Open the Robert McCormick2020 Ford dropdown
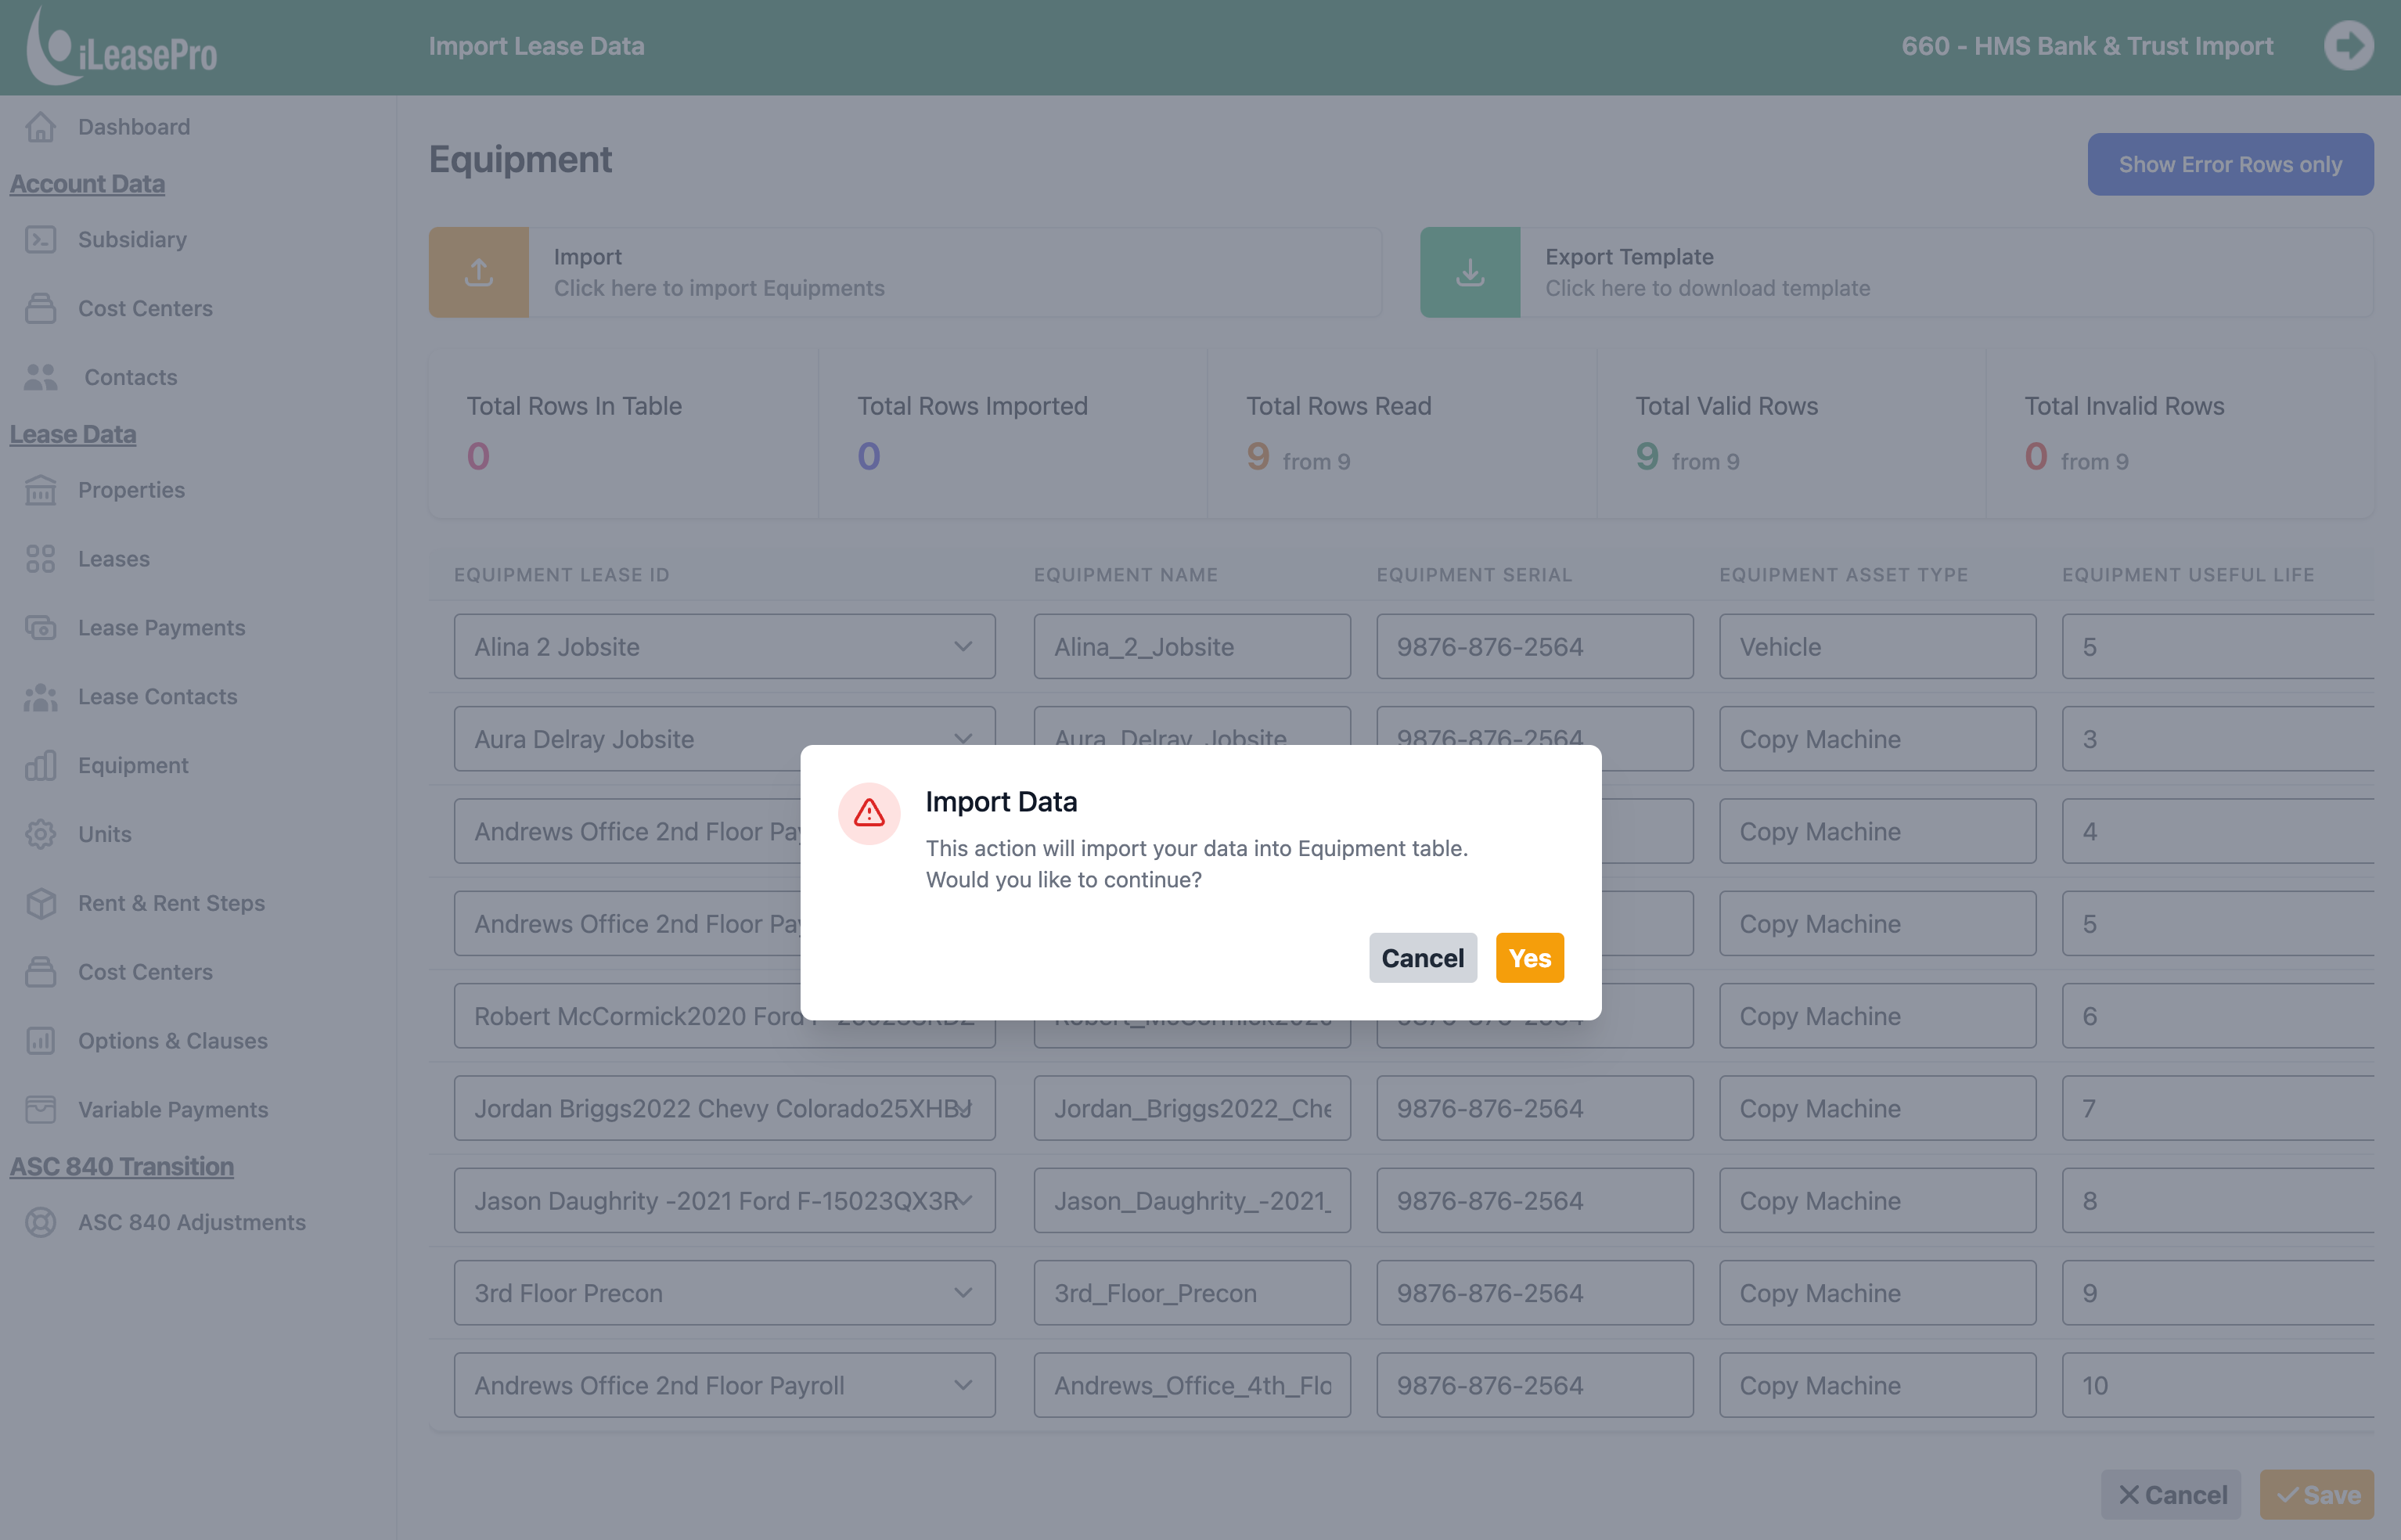 pos(725,1016)
